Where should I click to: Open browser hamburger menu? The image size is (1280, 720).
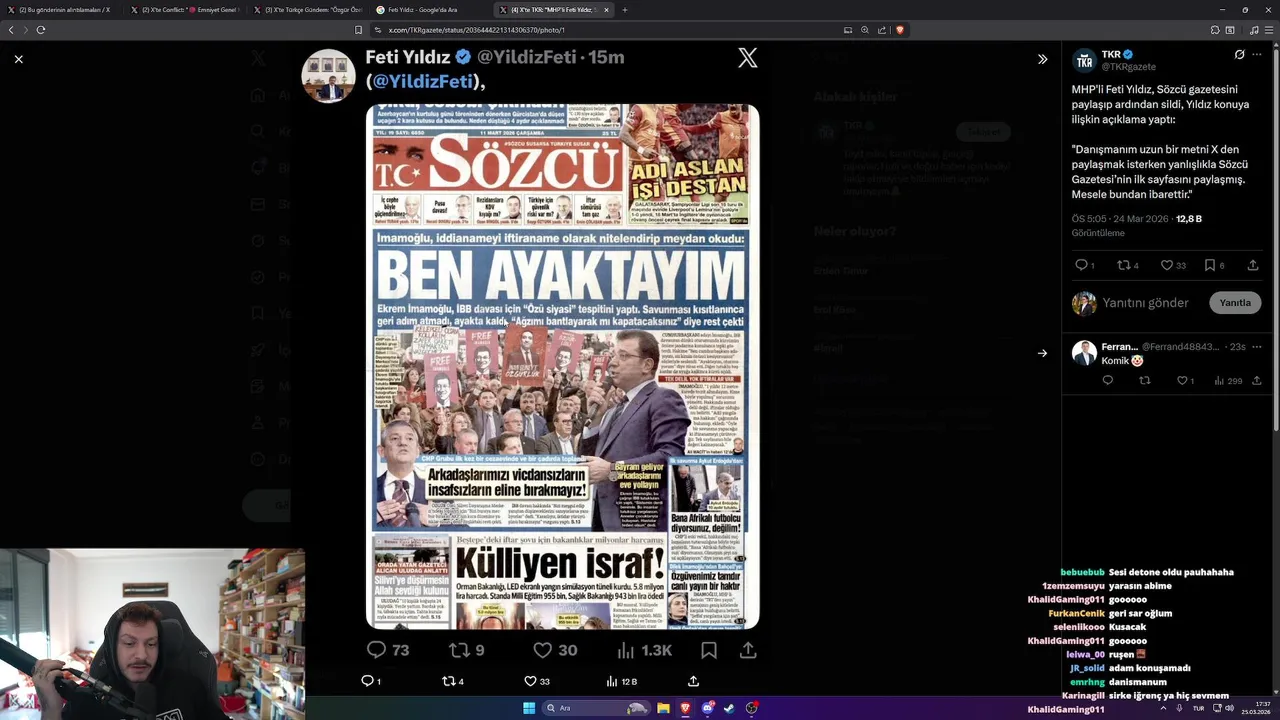pos(1268,30)
